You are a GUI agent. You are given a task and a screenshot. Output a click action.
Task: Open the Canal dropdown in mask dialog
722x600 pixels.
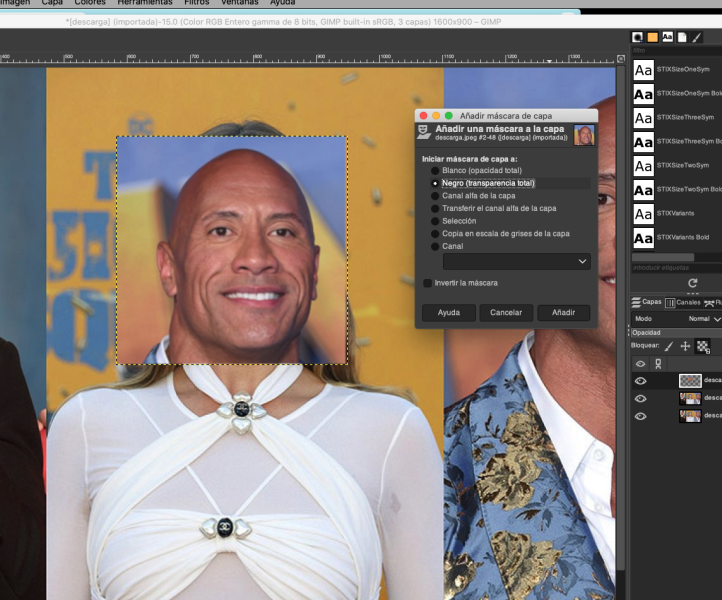[x=516, y=261]
